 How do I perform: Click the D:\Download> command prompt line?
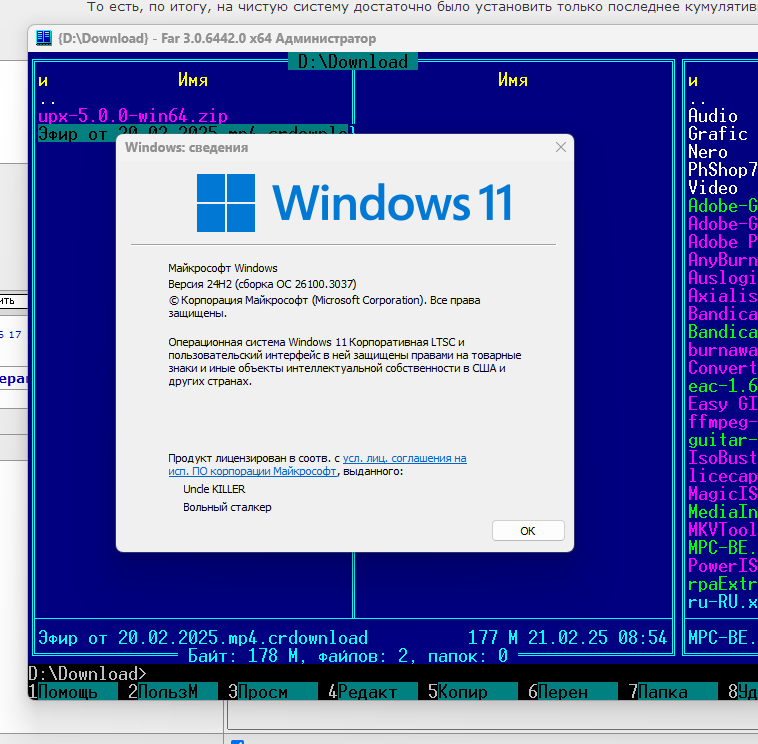tap(87, 674)
